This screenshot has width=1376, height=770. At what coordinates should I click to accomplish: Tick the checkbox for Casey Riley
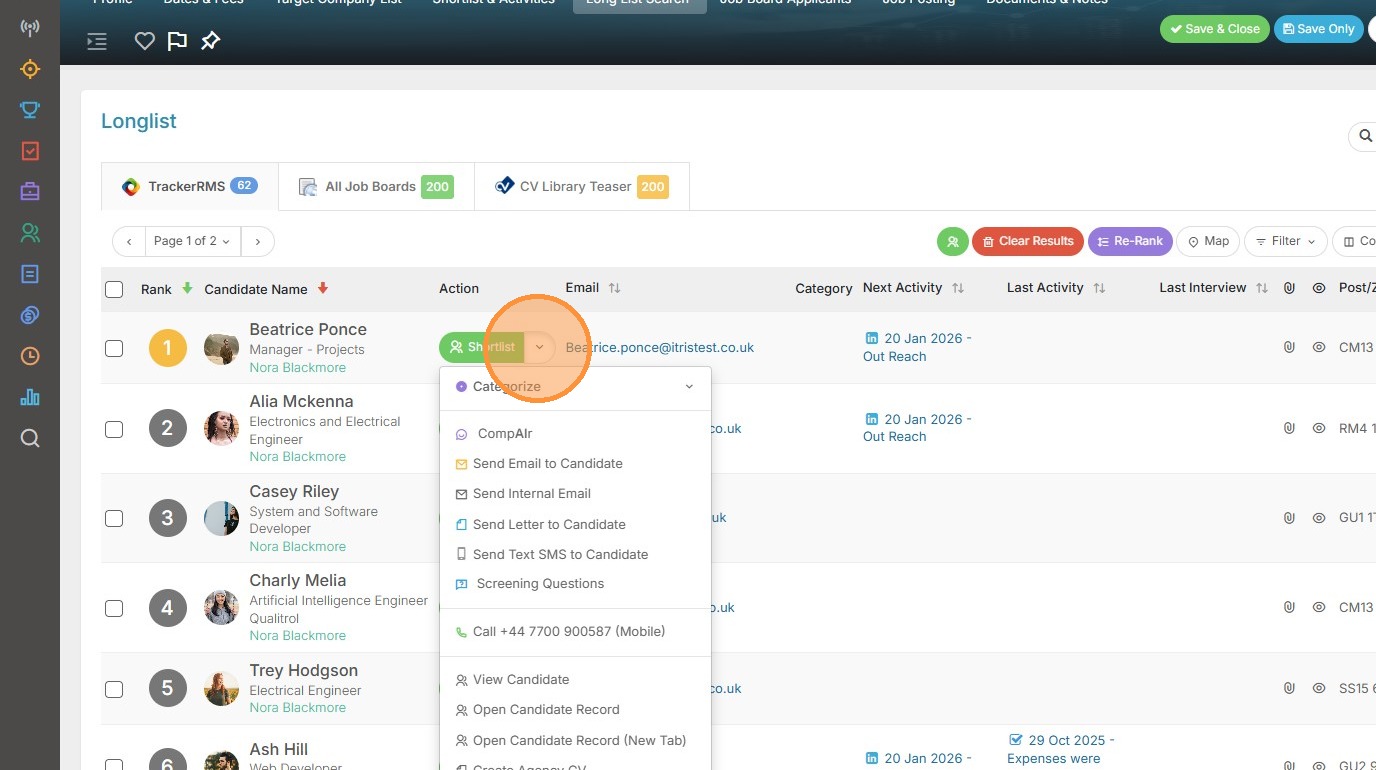(114, 518)
